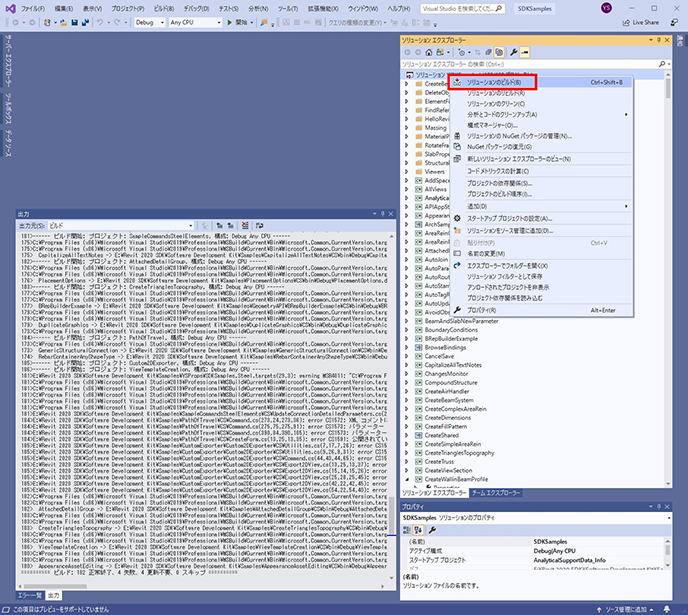Toggle word wrap in Output panel
The width and height of the screenshot is (688, 615).
(x=260, y=225)
